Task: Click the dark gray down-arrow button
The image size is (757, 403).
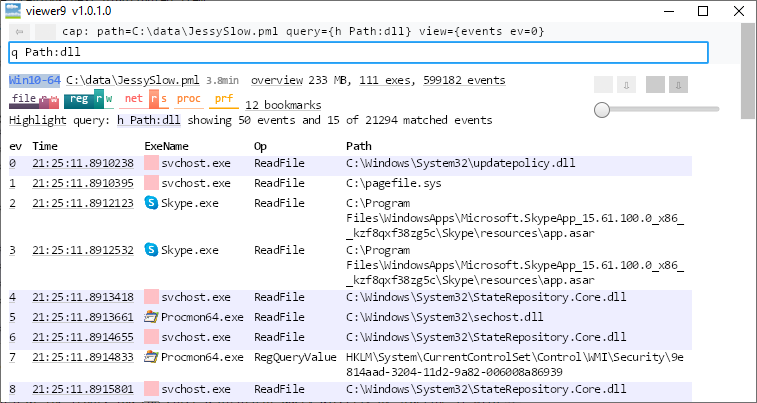Action: (677, 84)
